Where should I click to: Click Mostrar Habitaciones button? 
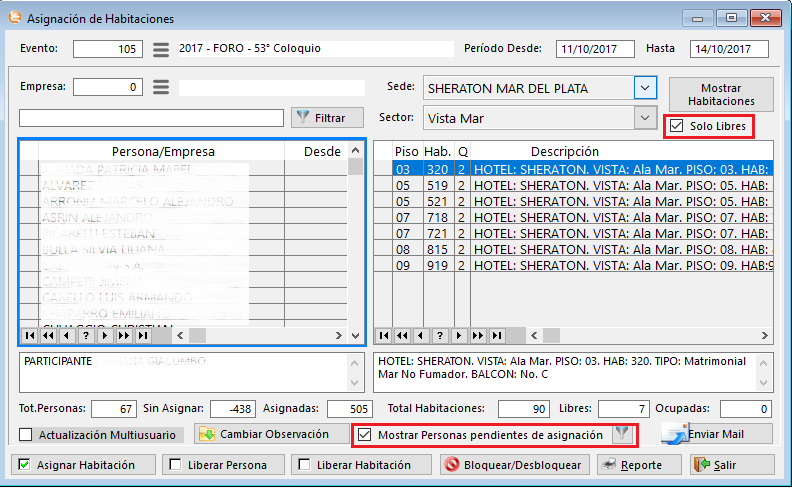(x=720, y=95)
